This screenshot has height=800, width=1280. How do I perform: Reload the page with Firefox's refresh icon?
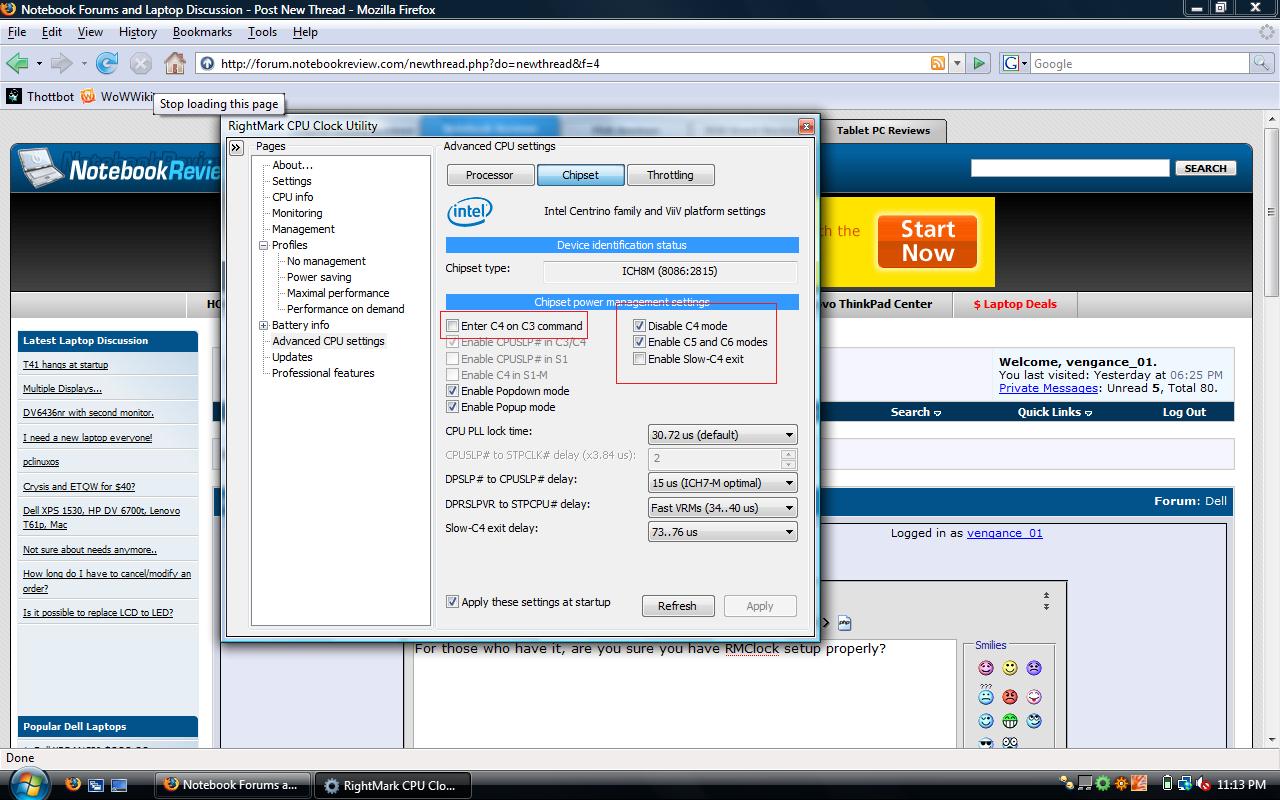[x=107, y=63]
